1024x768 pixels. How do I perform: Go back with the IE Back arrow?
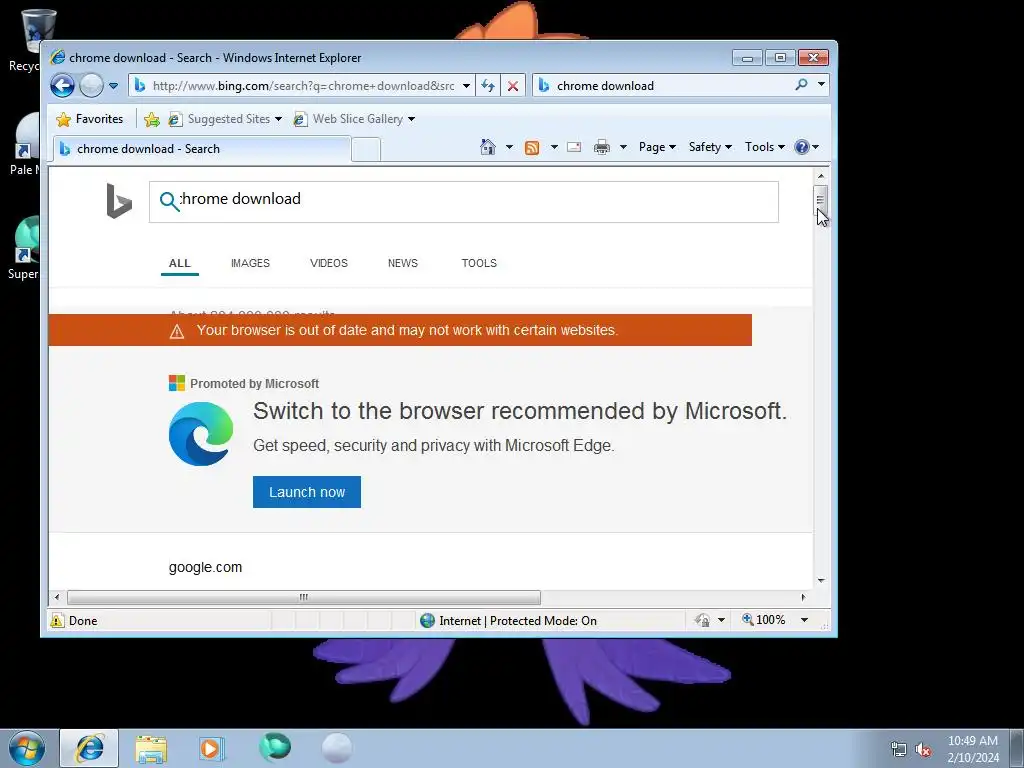(x=63, y=86)
